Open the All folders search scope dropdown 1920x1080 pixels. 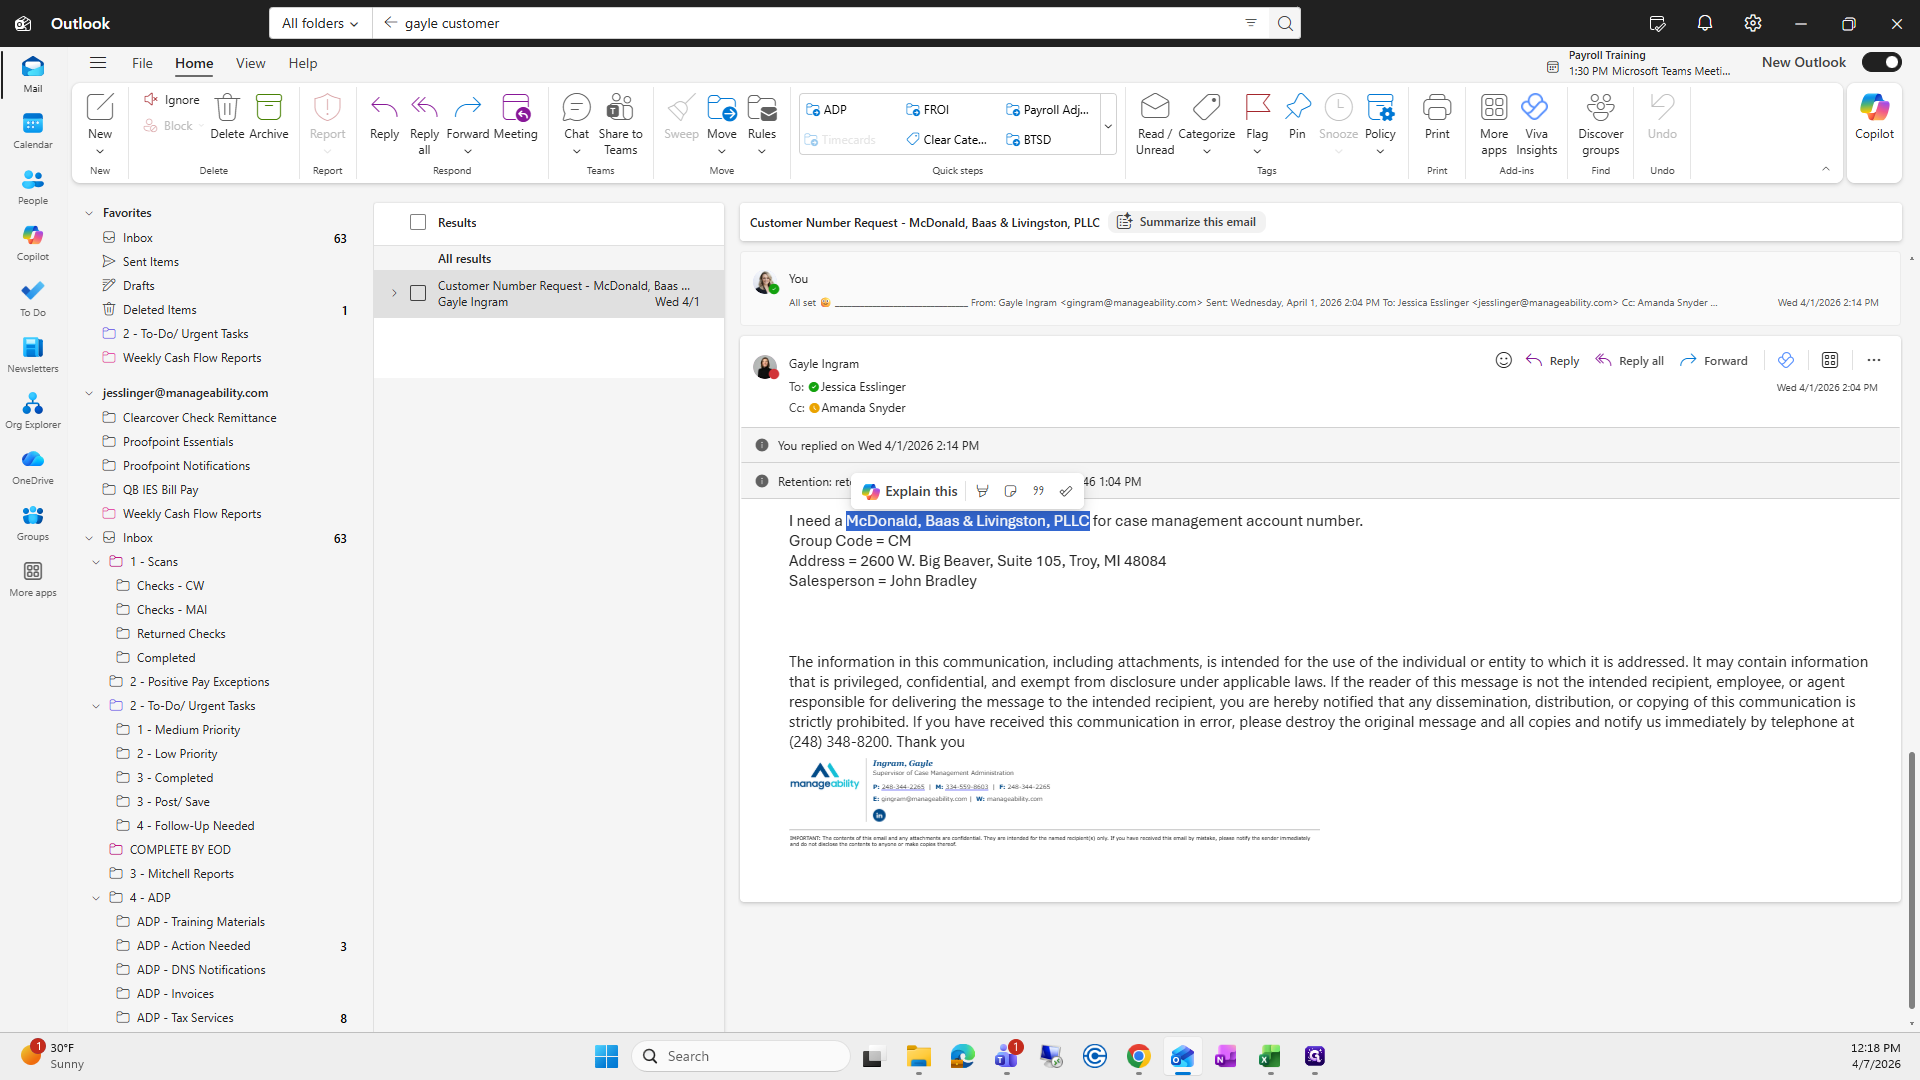coord(320,23)
